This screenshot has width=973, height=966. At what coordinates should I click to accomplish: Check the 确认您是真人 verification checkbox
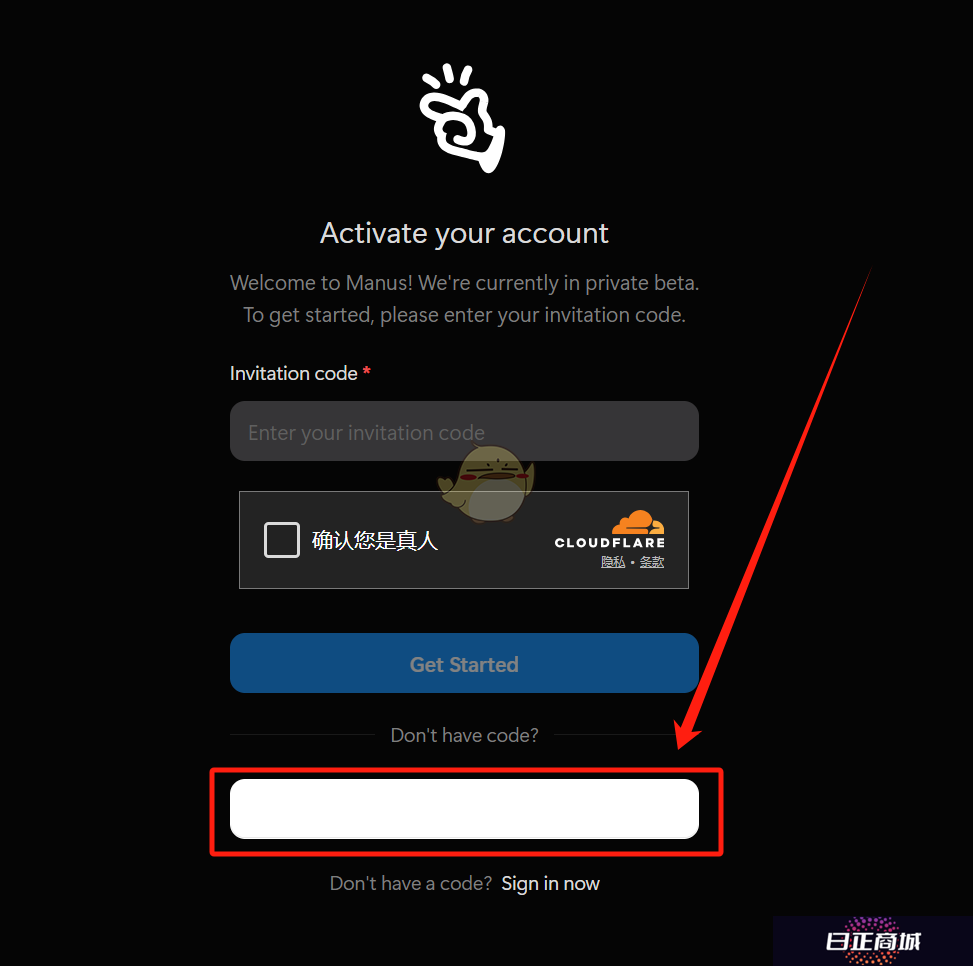[282, 540]
